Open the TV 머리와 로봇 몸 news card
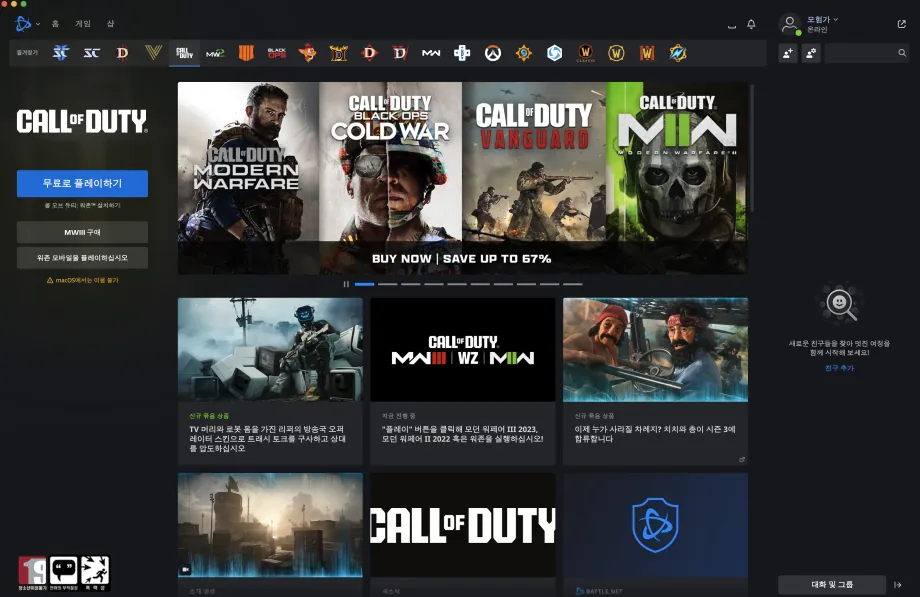Screen dimensions: 920x597 (x=270, y=382)
